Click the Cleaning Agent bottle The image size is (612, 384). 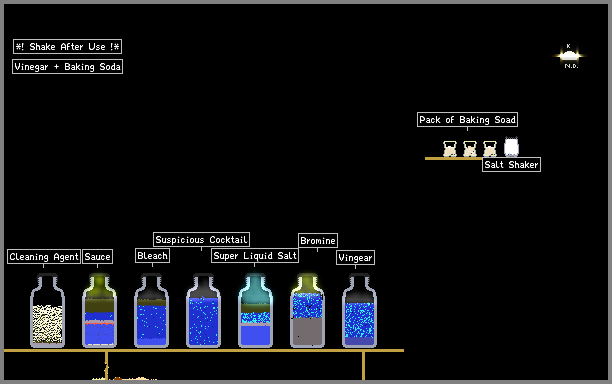point(48,310)
